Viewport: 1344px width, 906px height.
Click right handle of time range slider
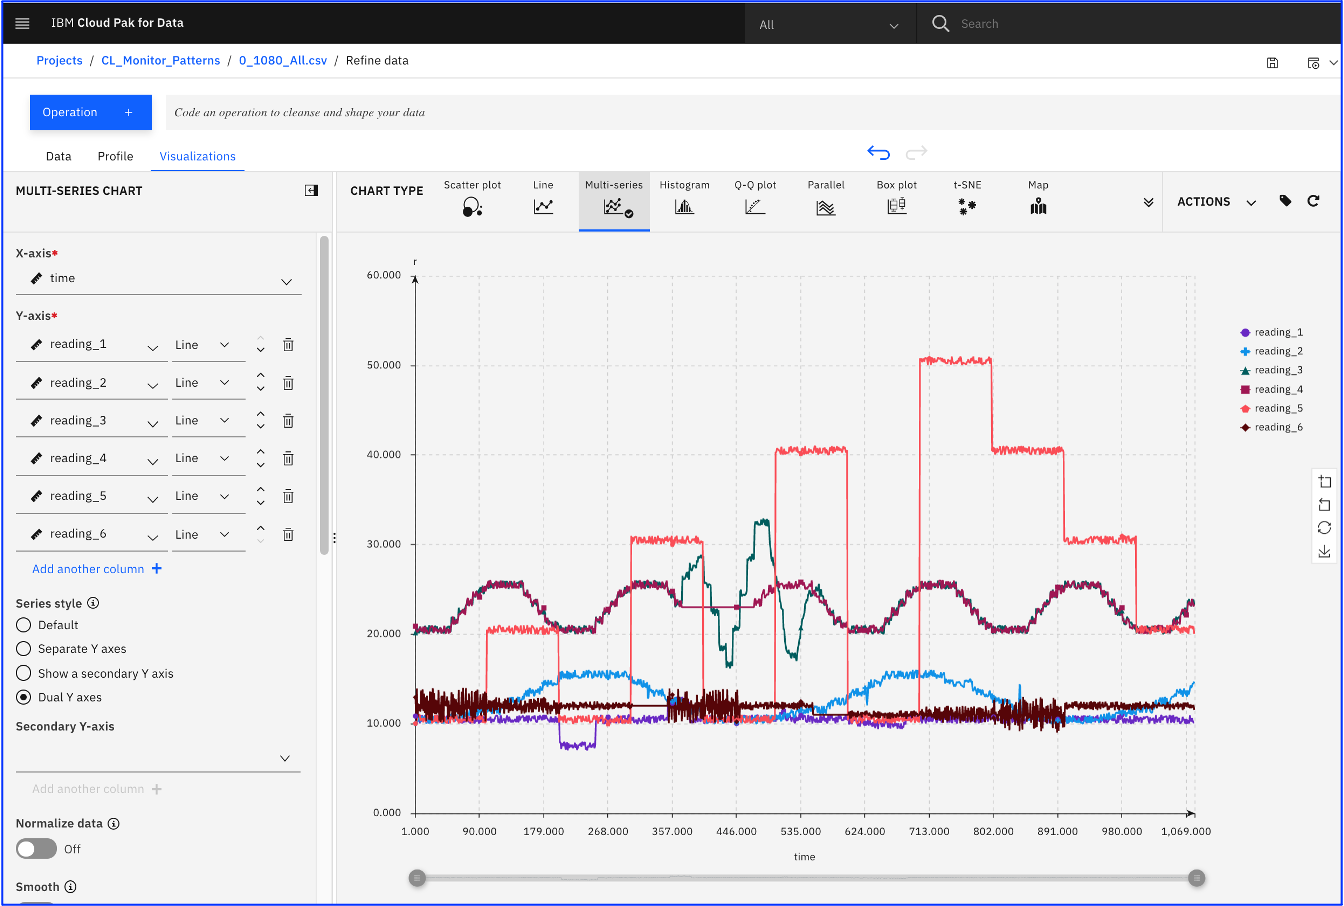1196,878
